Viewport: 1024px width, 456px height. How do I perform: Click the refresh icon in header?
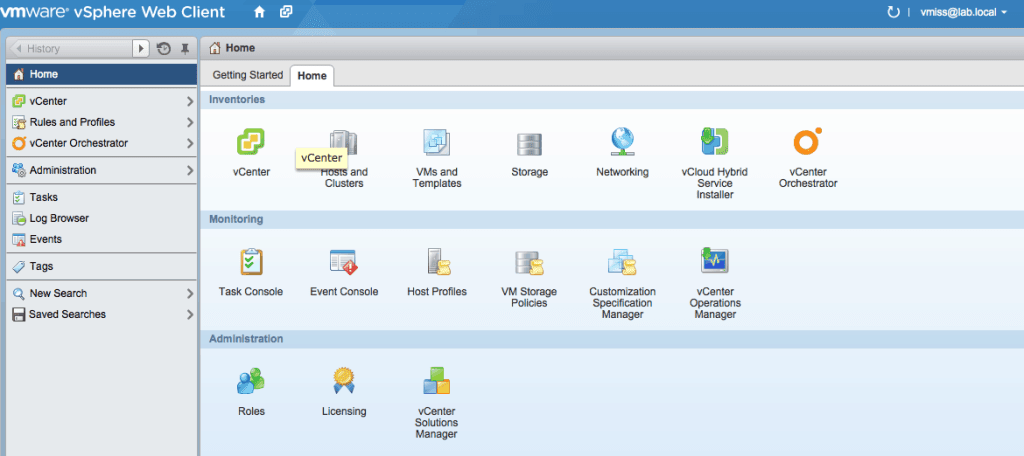pyautogui.click(x=893, y=12)
